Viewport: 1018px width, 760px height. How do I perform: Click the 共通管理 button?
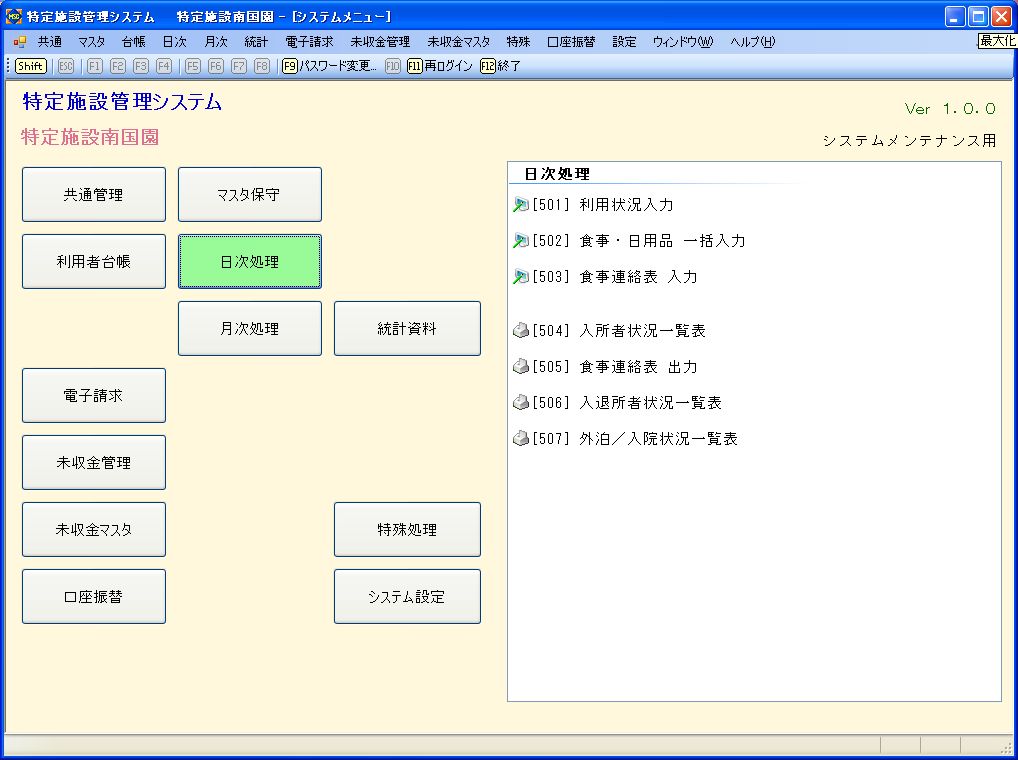pyautogui.click(x=94, y=195)
